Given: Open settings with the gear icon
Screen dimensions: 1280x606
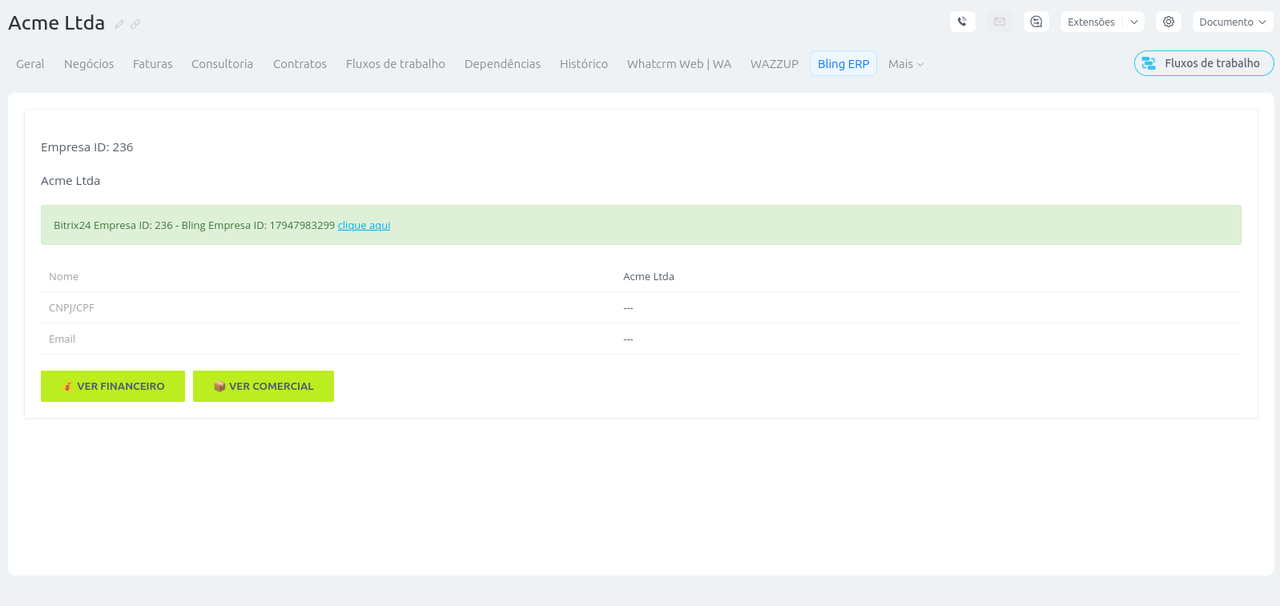Looking at the screenshot, I should 1168,22.
